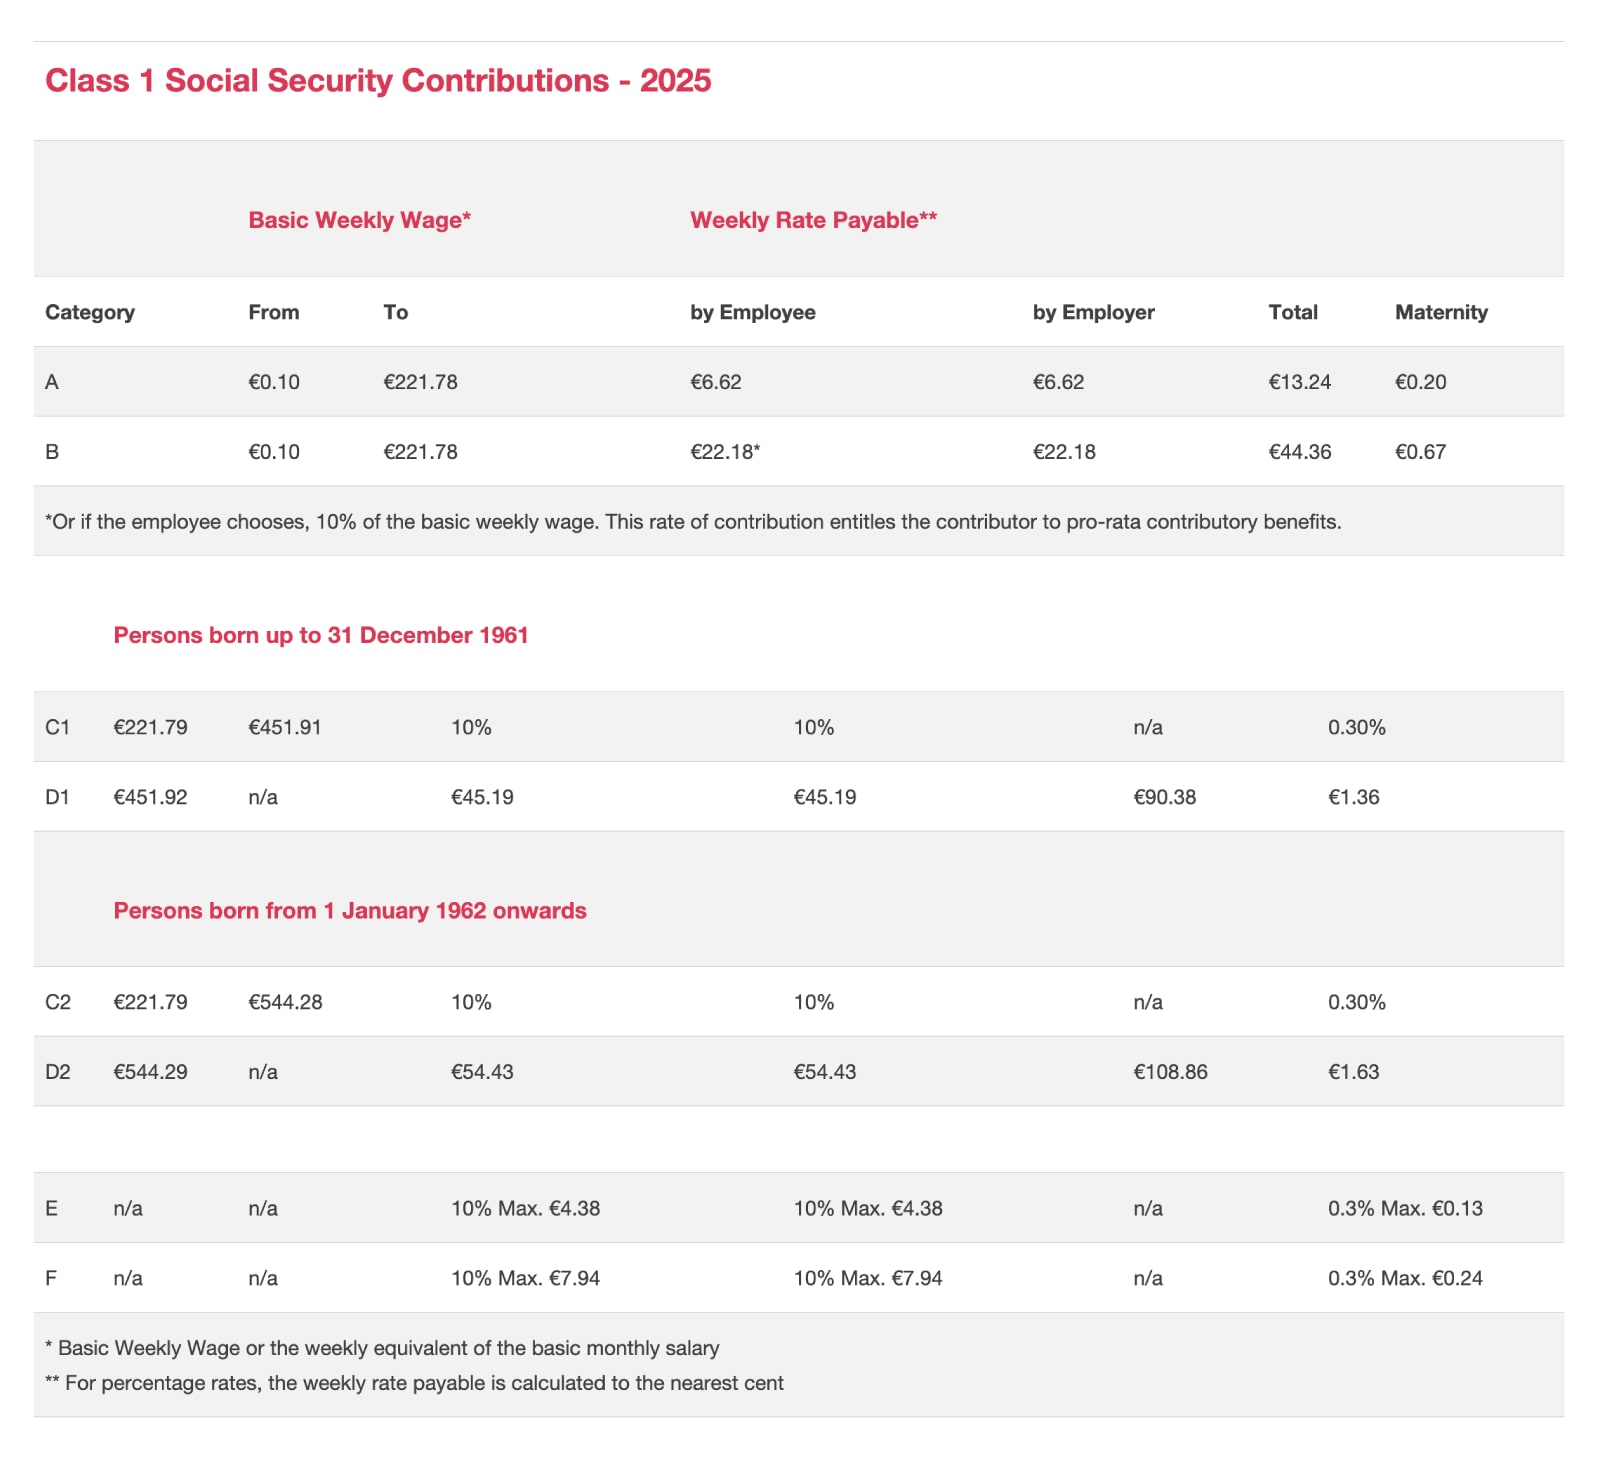
Task: Select the C2 upper wage limit €544.28
Action: 285,1003
